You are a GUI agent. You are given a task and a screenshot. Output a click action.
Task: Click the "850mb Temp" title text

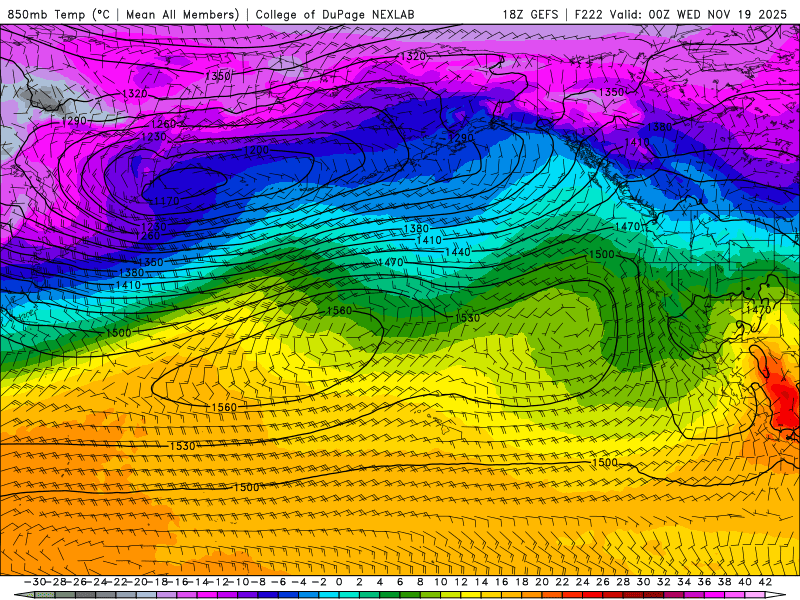(46, 14)
